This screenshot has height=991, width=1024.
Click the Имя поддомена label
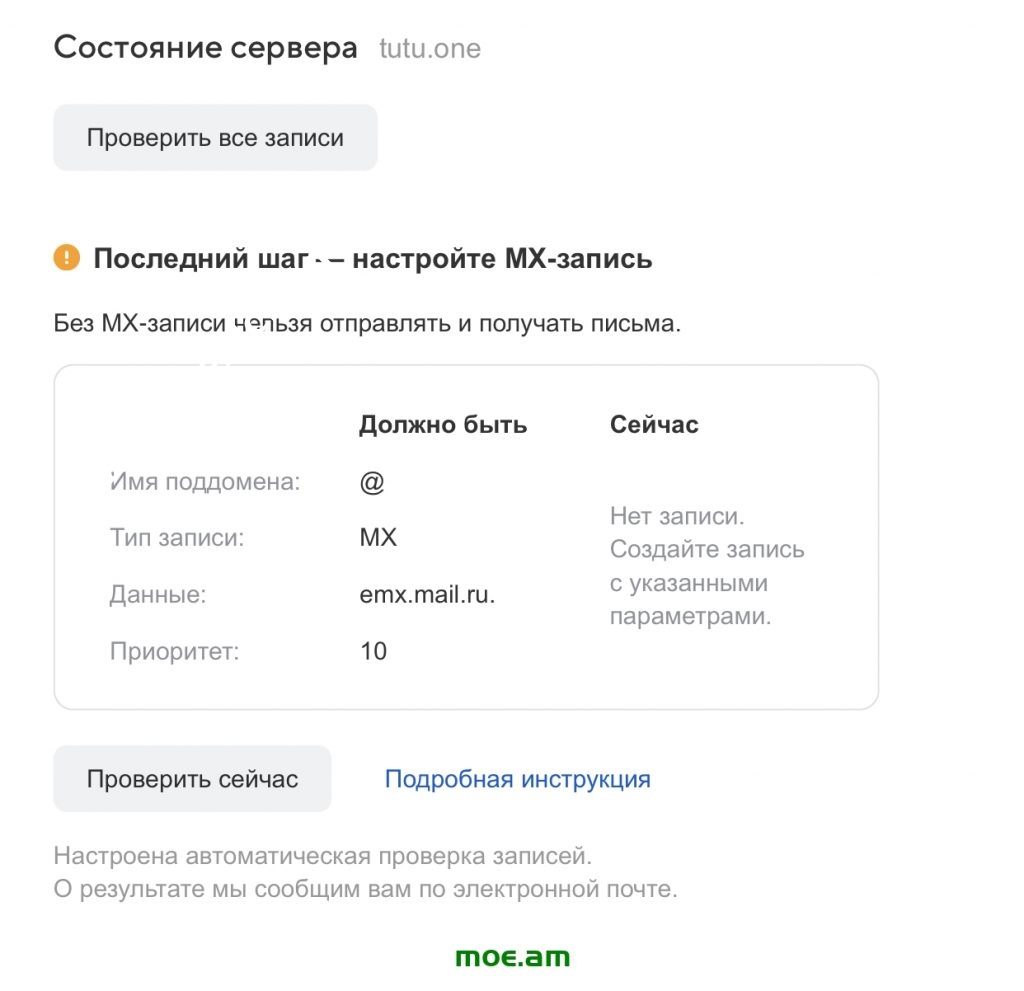(x=206, y=482)
